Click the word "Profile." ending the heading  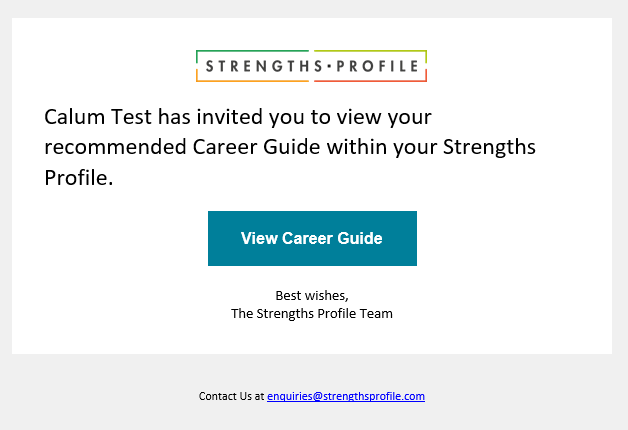(79, 178)
